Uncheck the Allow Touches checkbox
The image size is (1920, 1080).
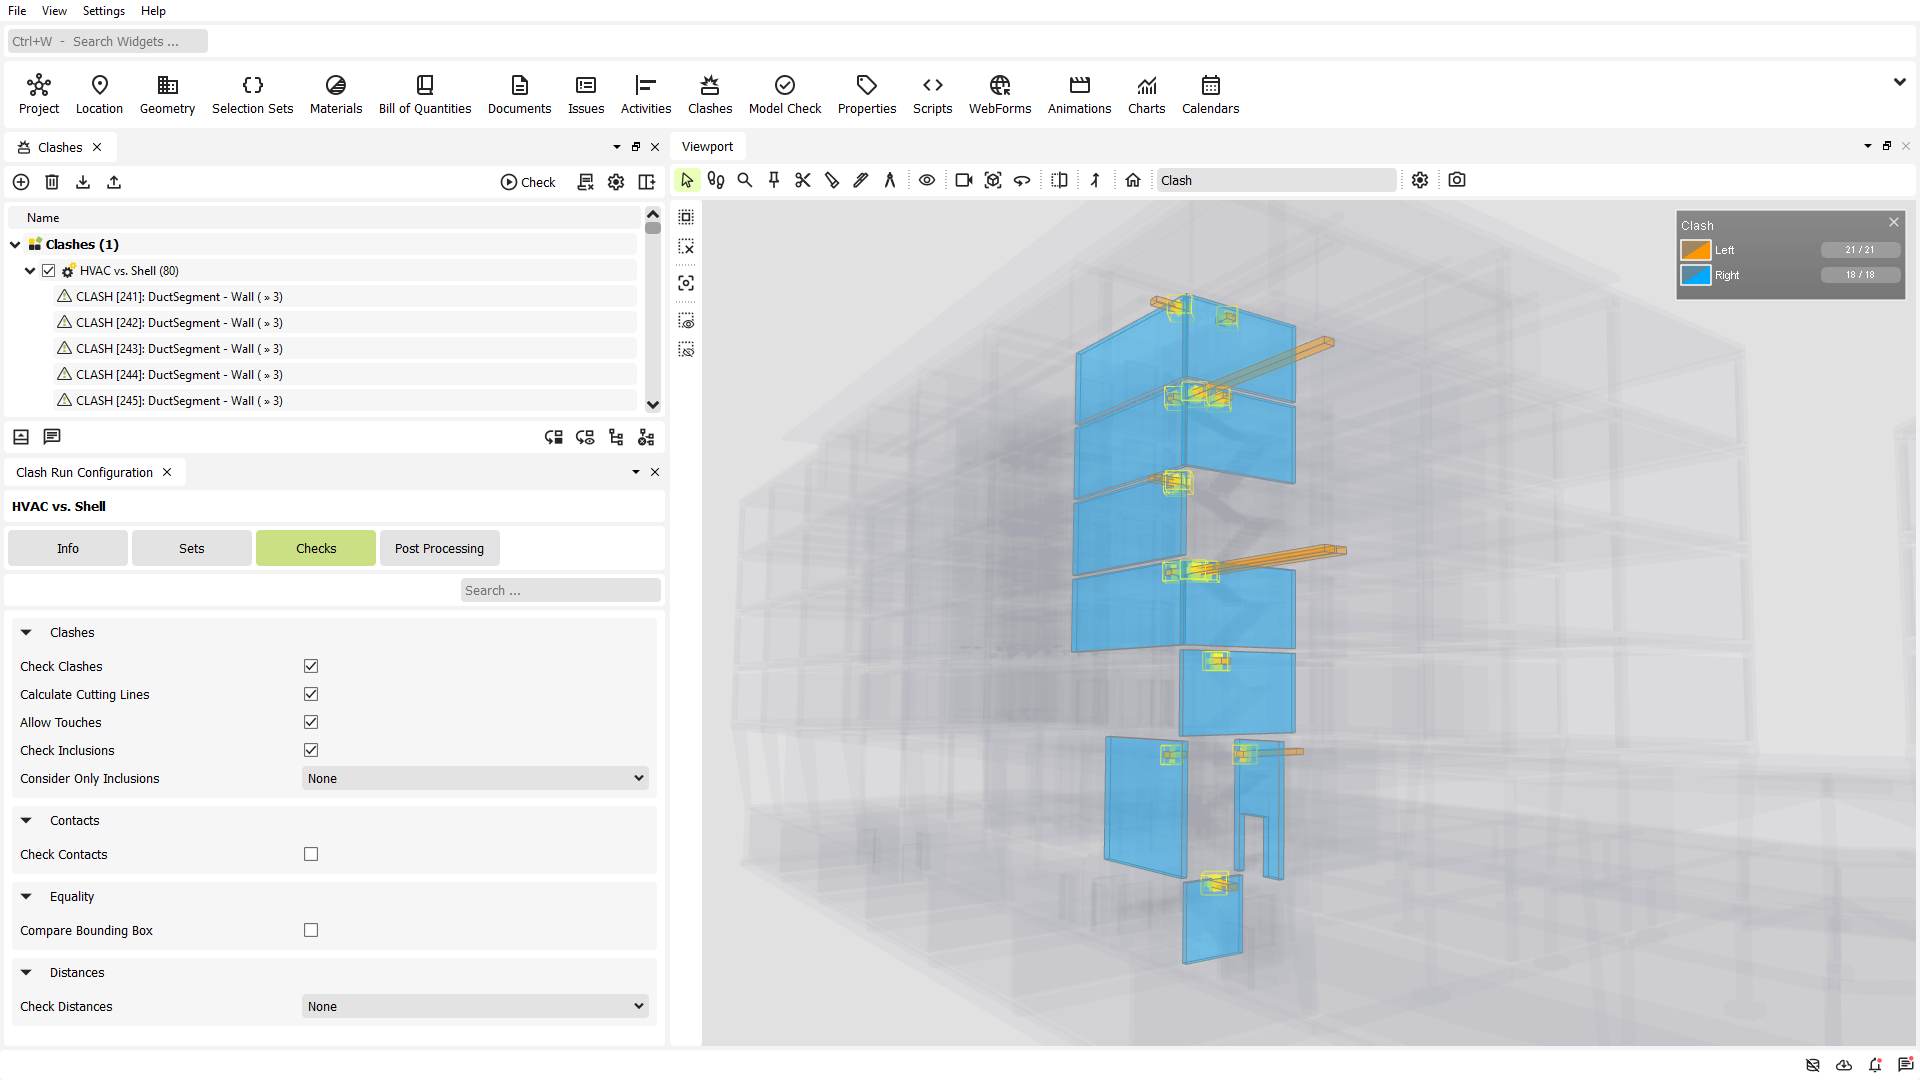pyautogui.click(x=311, y=722)
